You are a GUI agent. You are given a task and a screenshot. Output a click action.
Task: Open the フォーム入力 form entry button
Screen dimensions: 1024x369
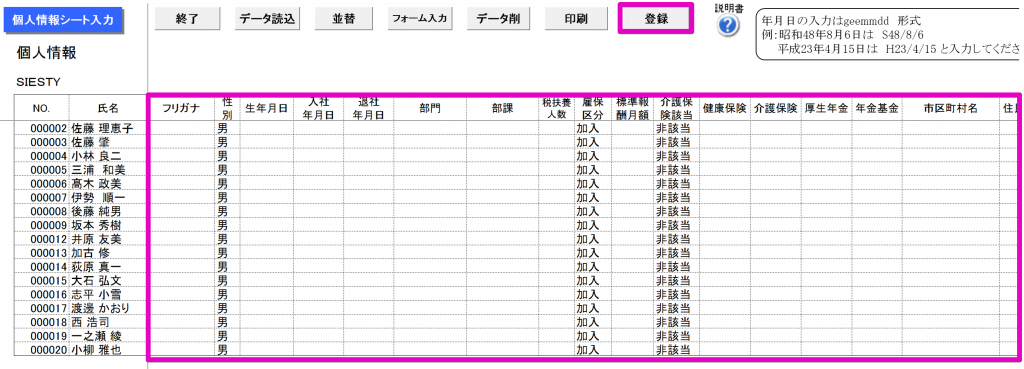[419, 19]
